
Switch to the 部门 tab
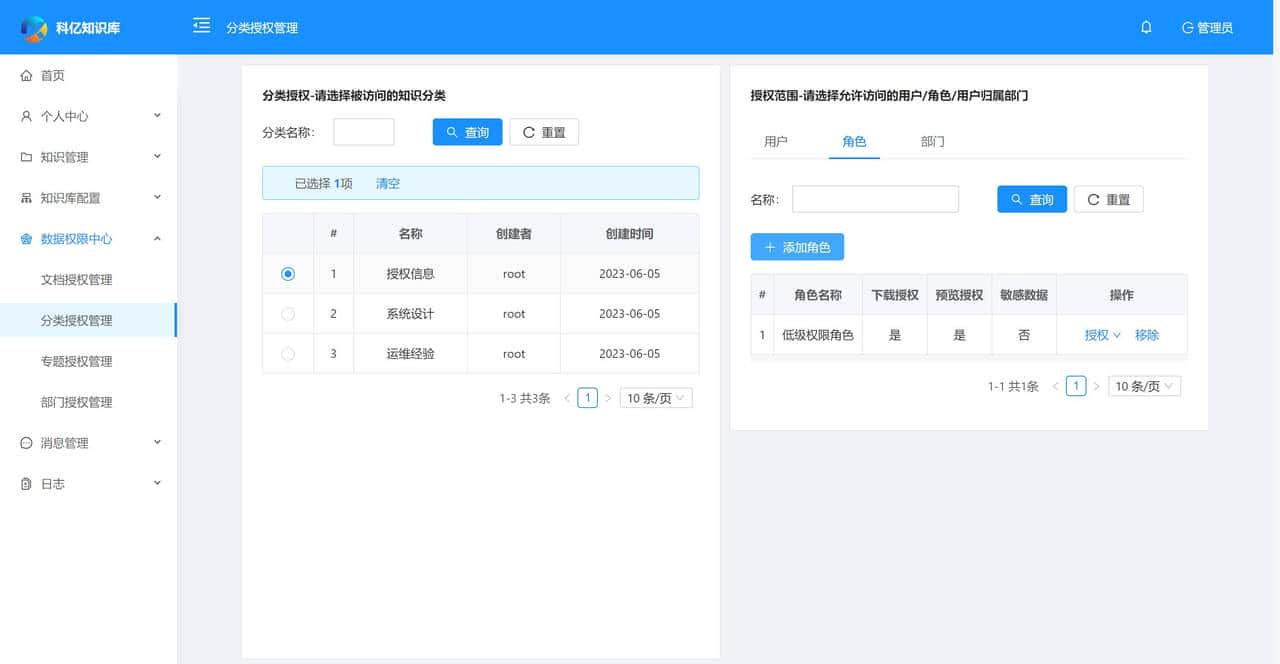pos(932,141)
